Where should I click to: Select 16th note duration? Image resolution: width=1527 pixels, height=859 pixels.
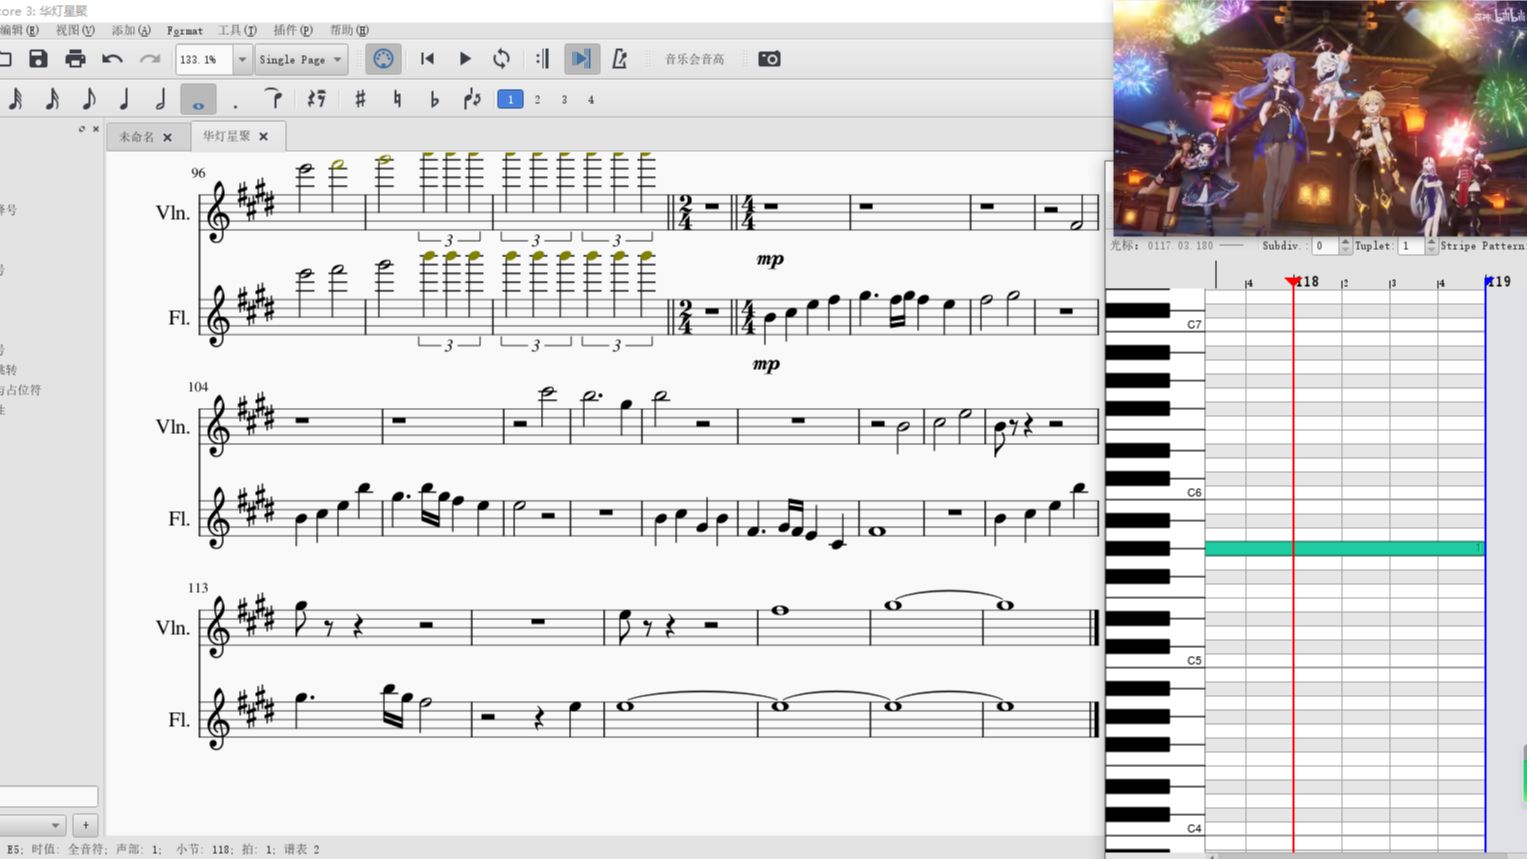coord(52,99)
